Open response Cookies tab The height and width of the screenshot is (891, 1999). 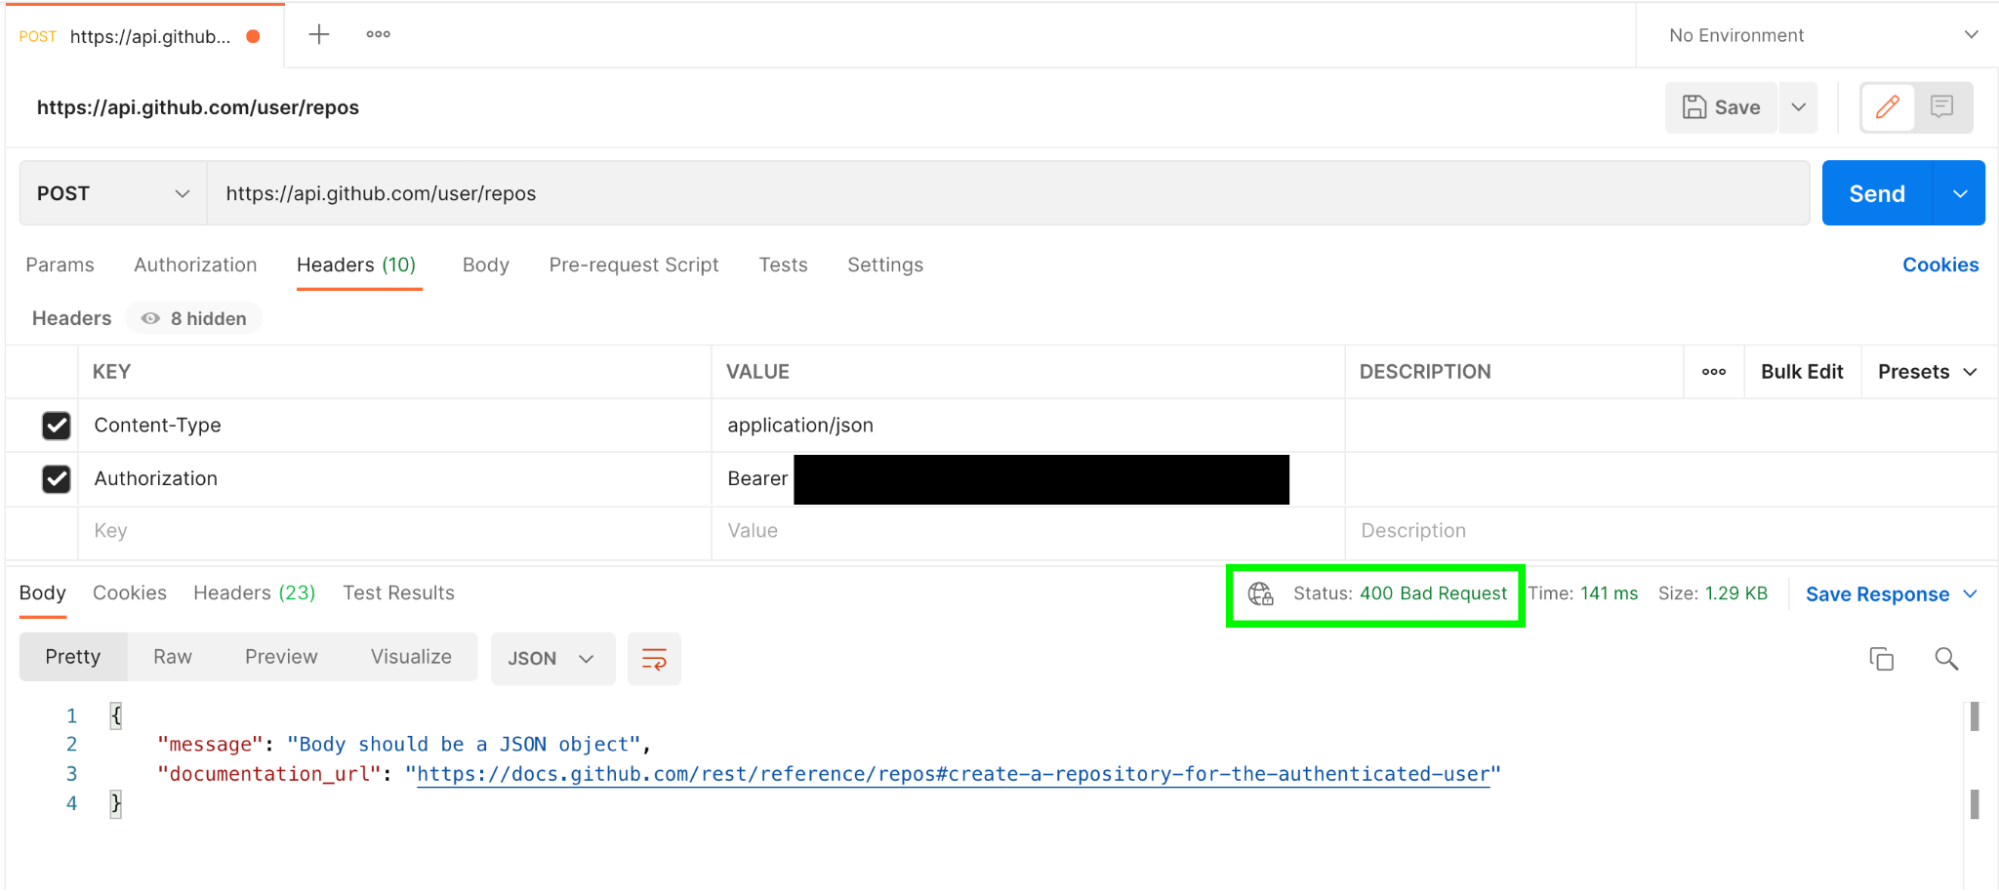[x=129, y=593]
